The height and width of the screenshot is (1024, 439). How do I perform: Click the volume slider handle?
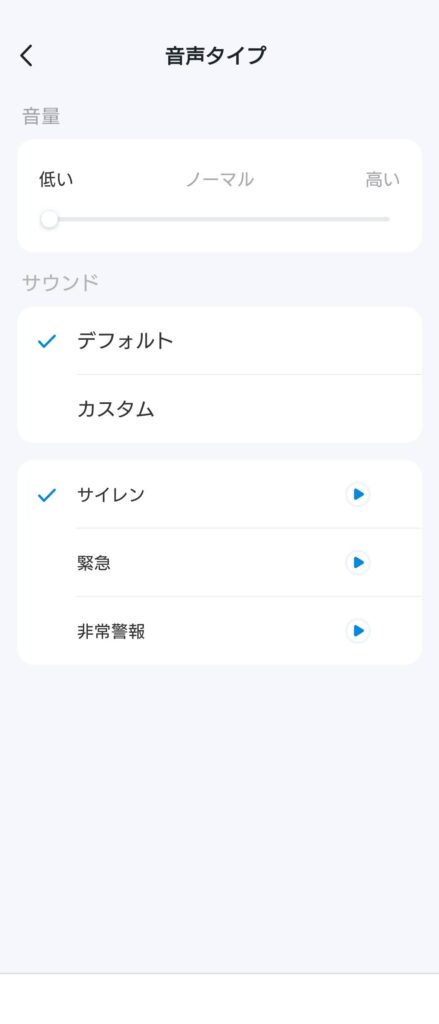(x=50, y=219)
